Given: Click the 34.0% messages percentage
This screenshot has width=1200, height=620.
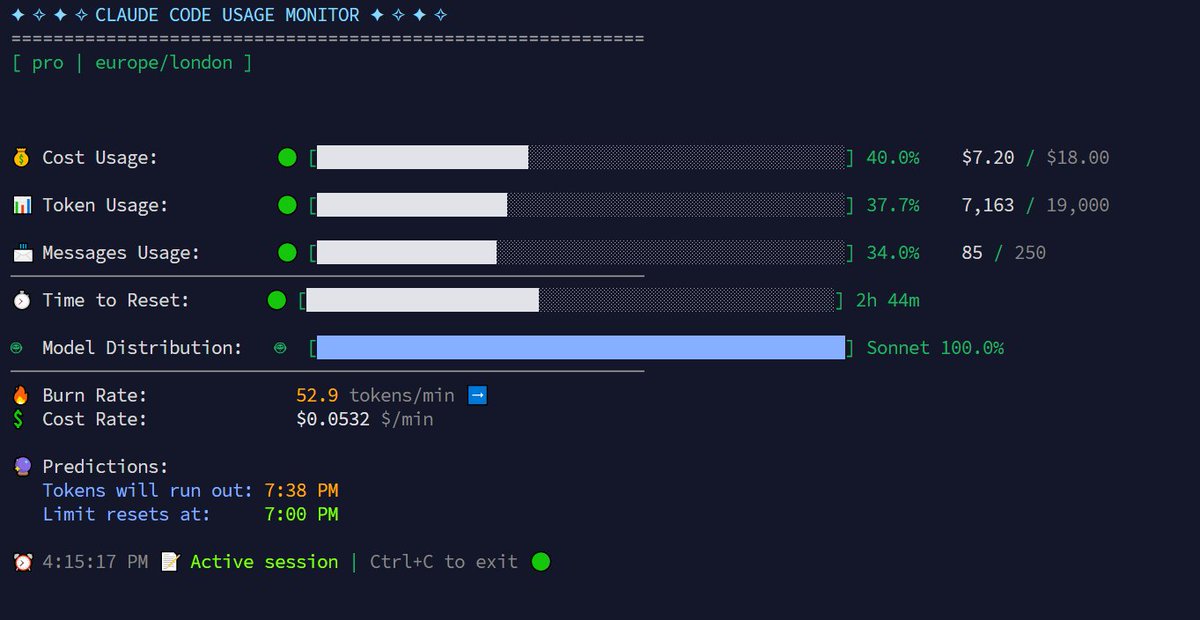Looking at the screenshot, I should [893, 253].
